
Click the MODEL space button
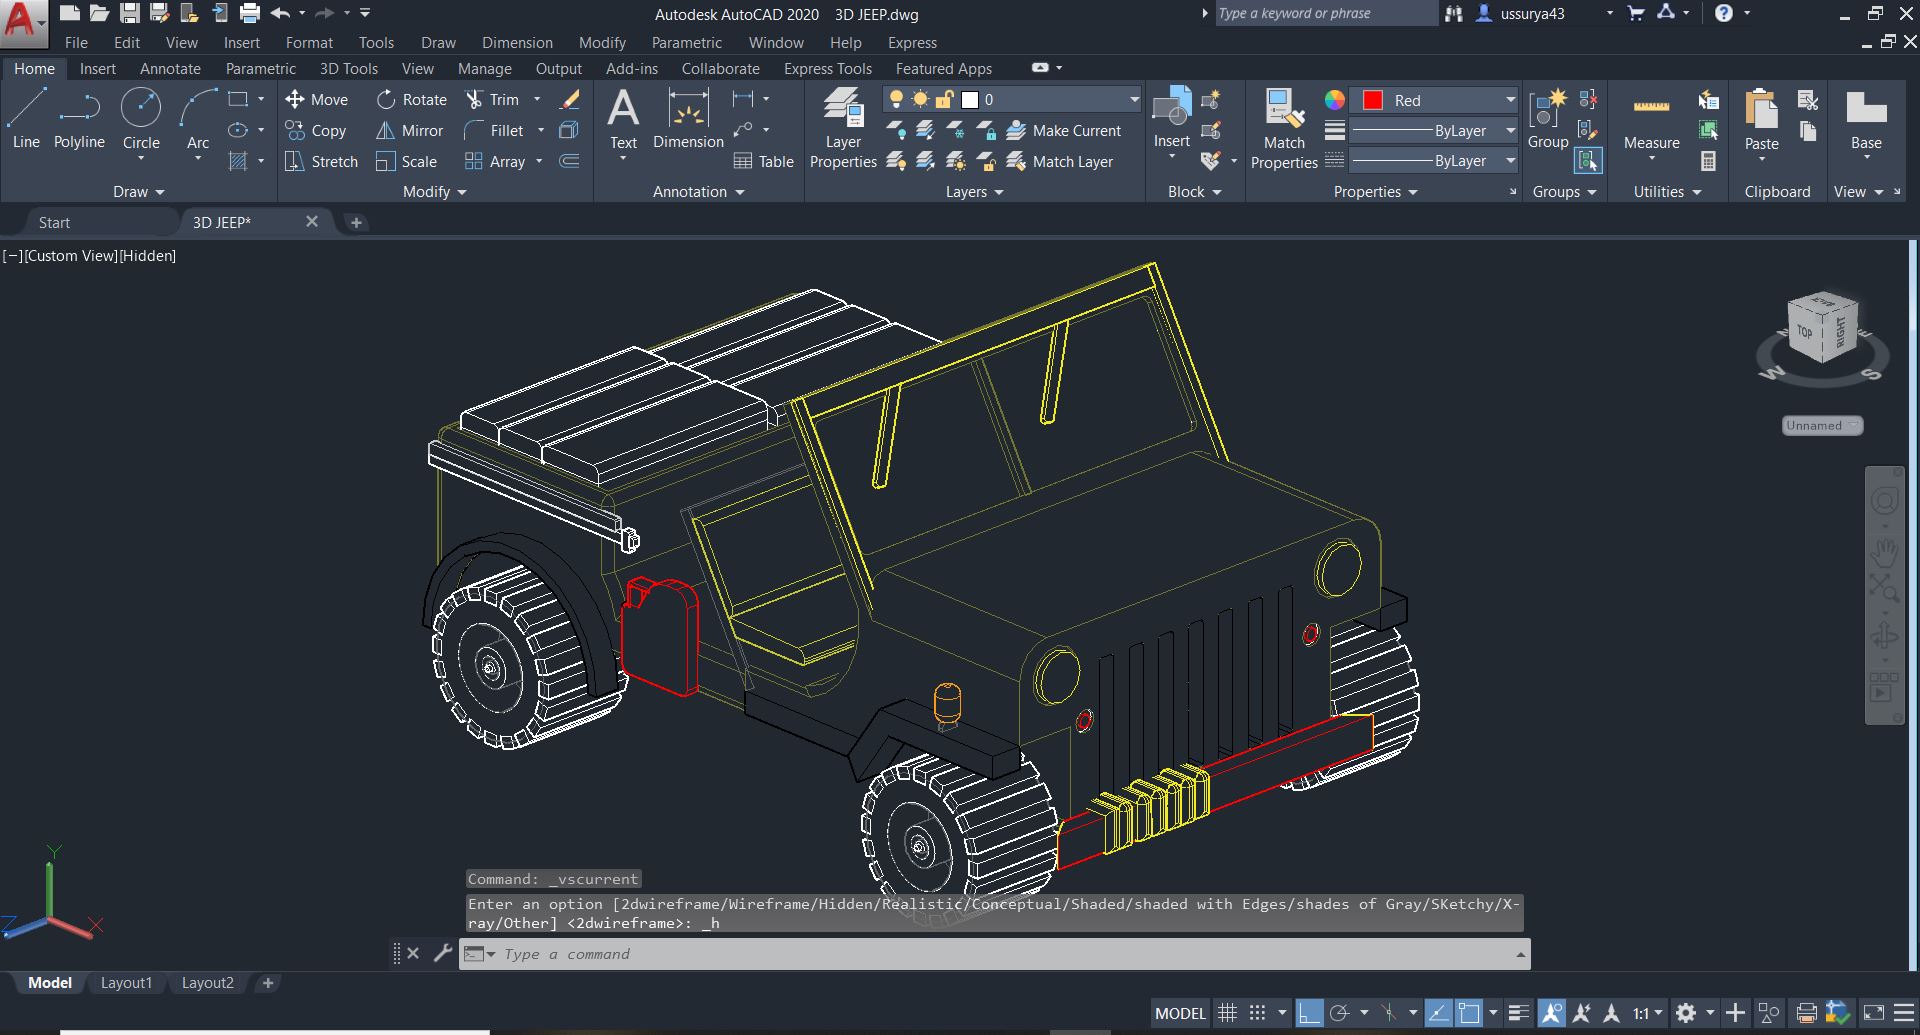tap(1180, 1013)
